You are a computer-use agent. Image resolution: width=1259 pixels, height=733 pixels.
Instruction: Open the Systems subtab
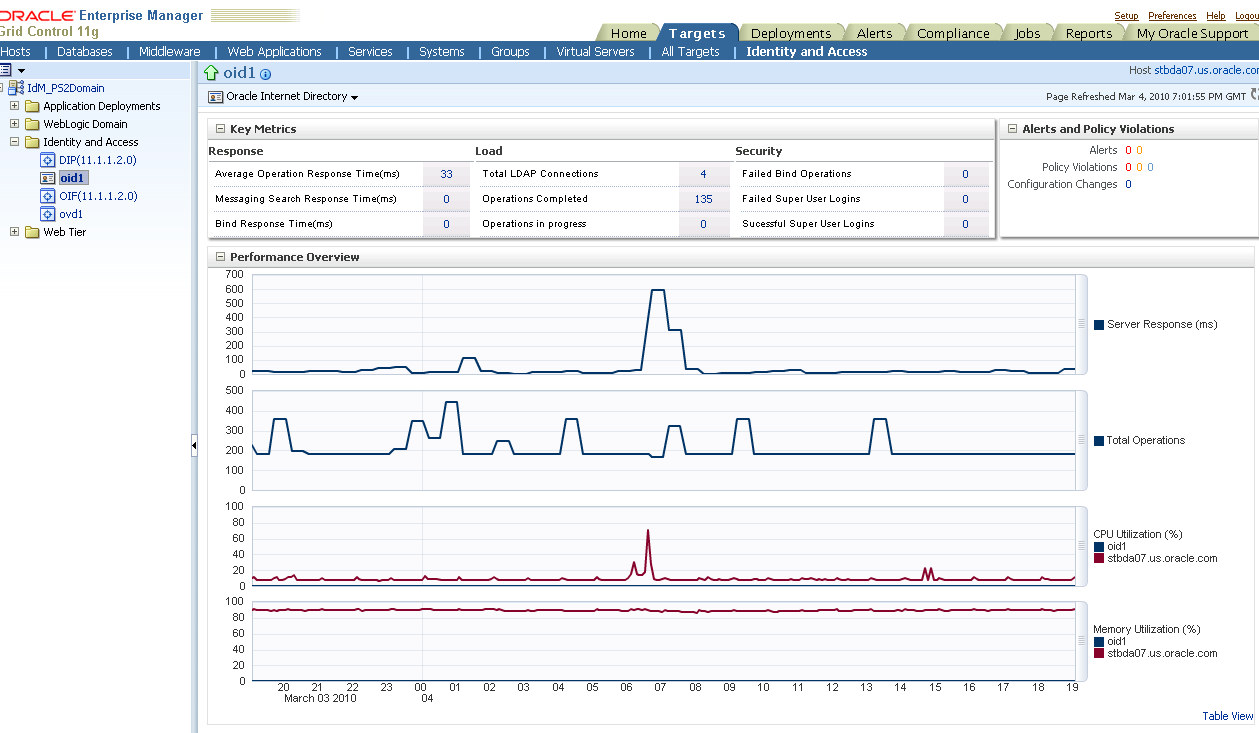click(x=442, y=51)
